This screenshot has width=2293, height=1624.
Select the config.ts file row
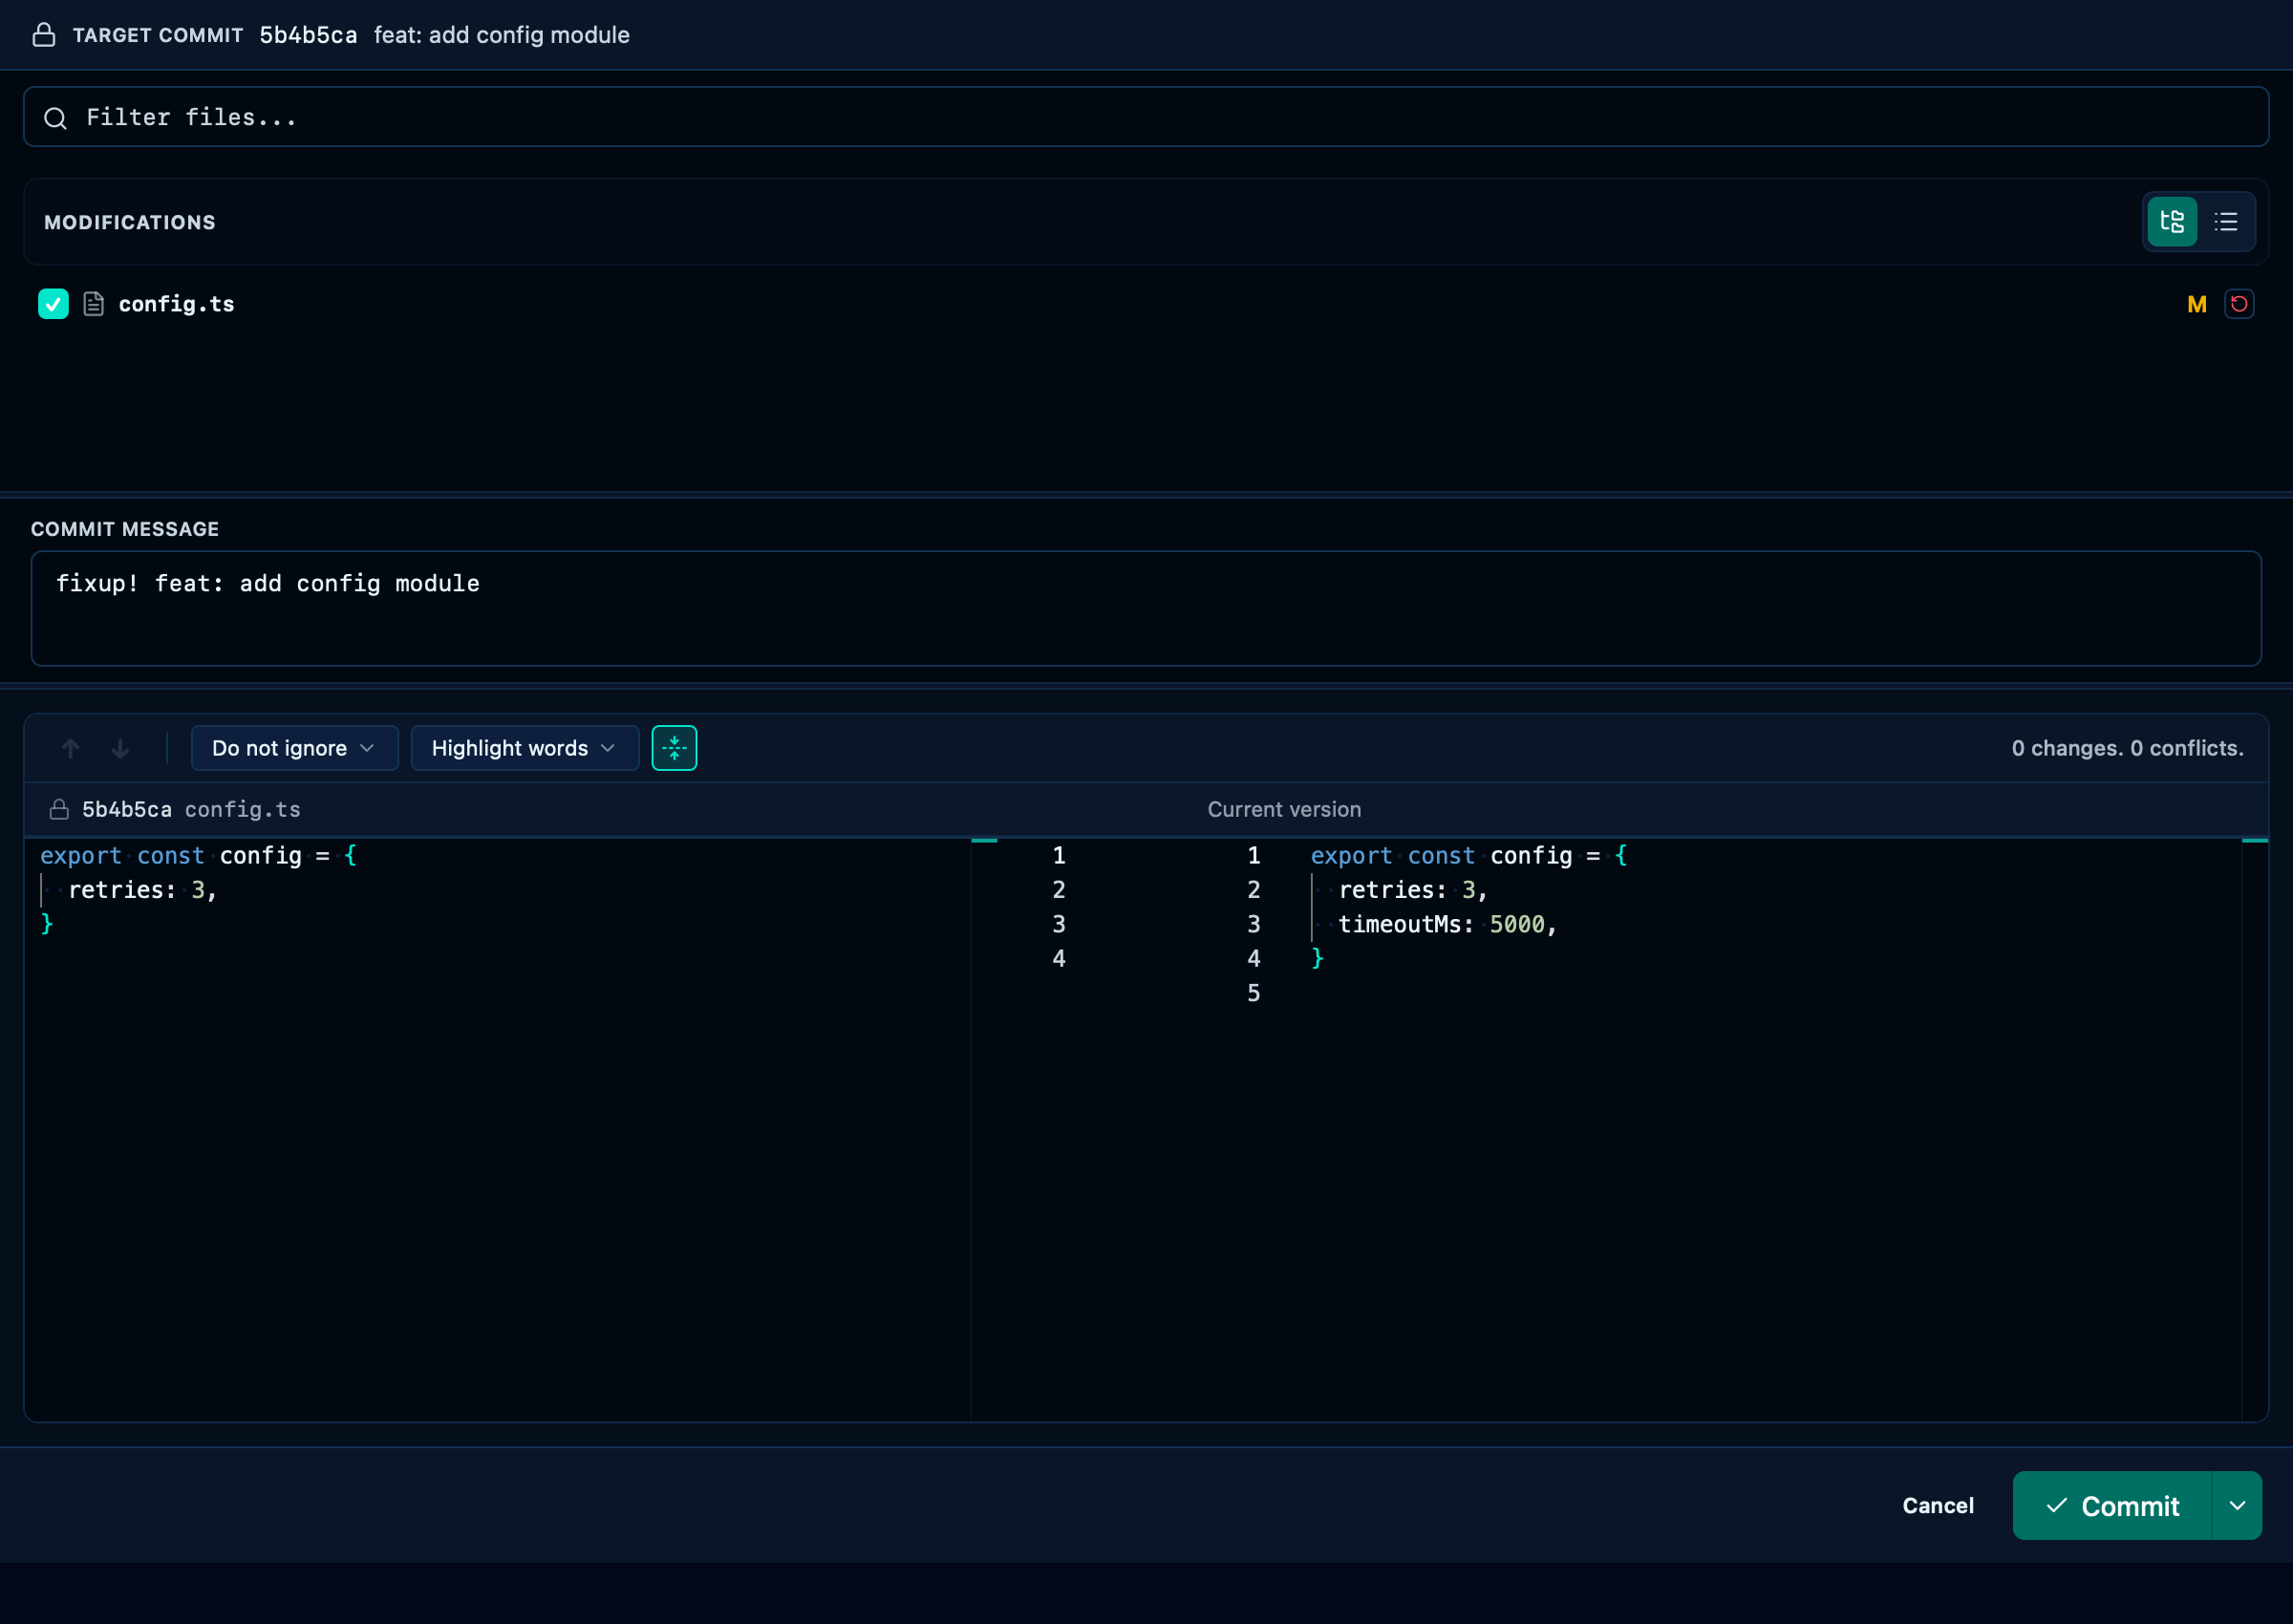click(1146, 304)
